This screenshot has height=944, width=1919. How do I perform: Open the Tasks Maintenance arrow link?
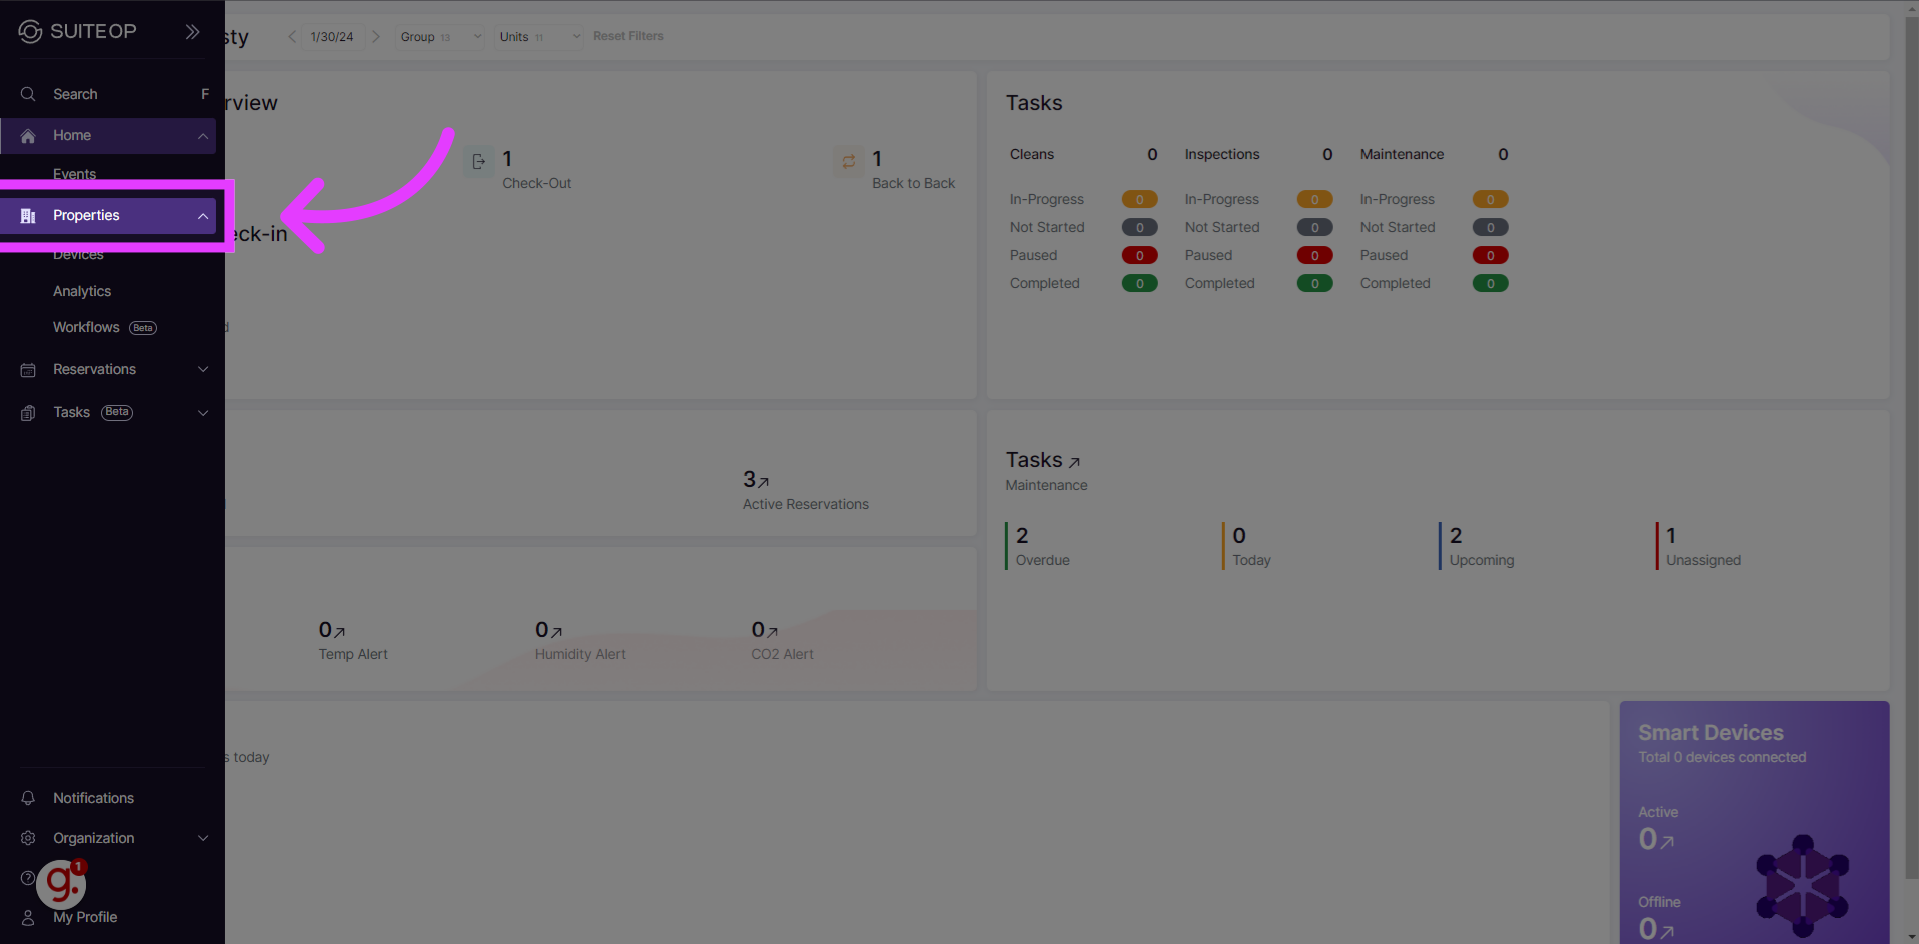tap(1074, 462)
